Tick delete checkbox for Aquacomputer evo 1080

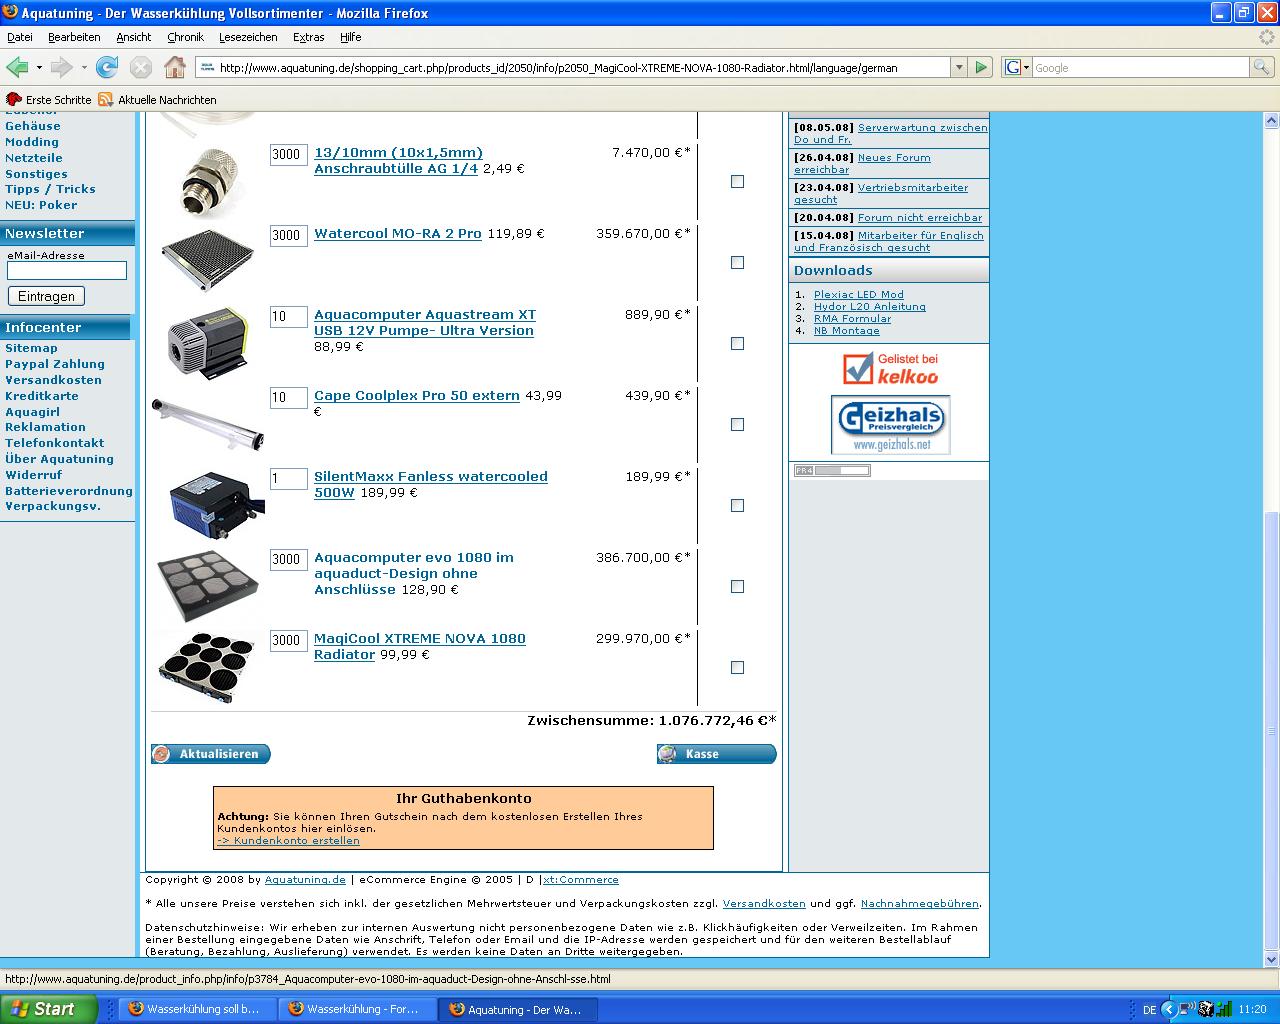(x=737, y=586)
